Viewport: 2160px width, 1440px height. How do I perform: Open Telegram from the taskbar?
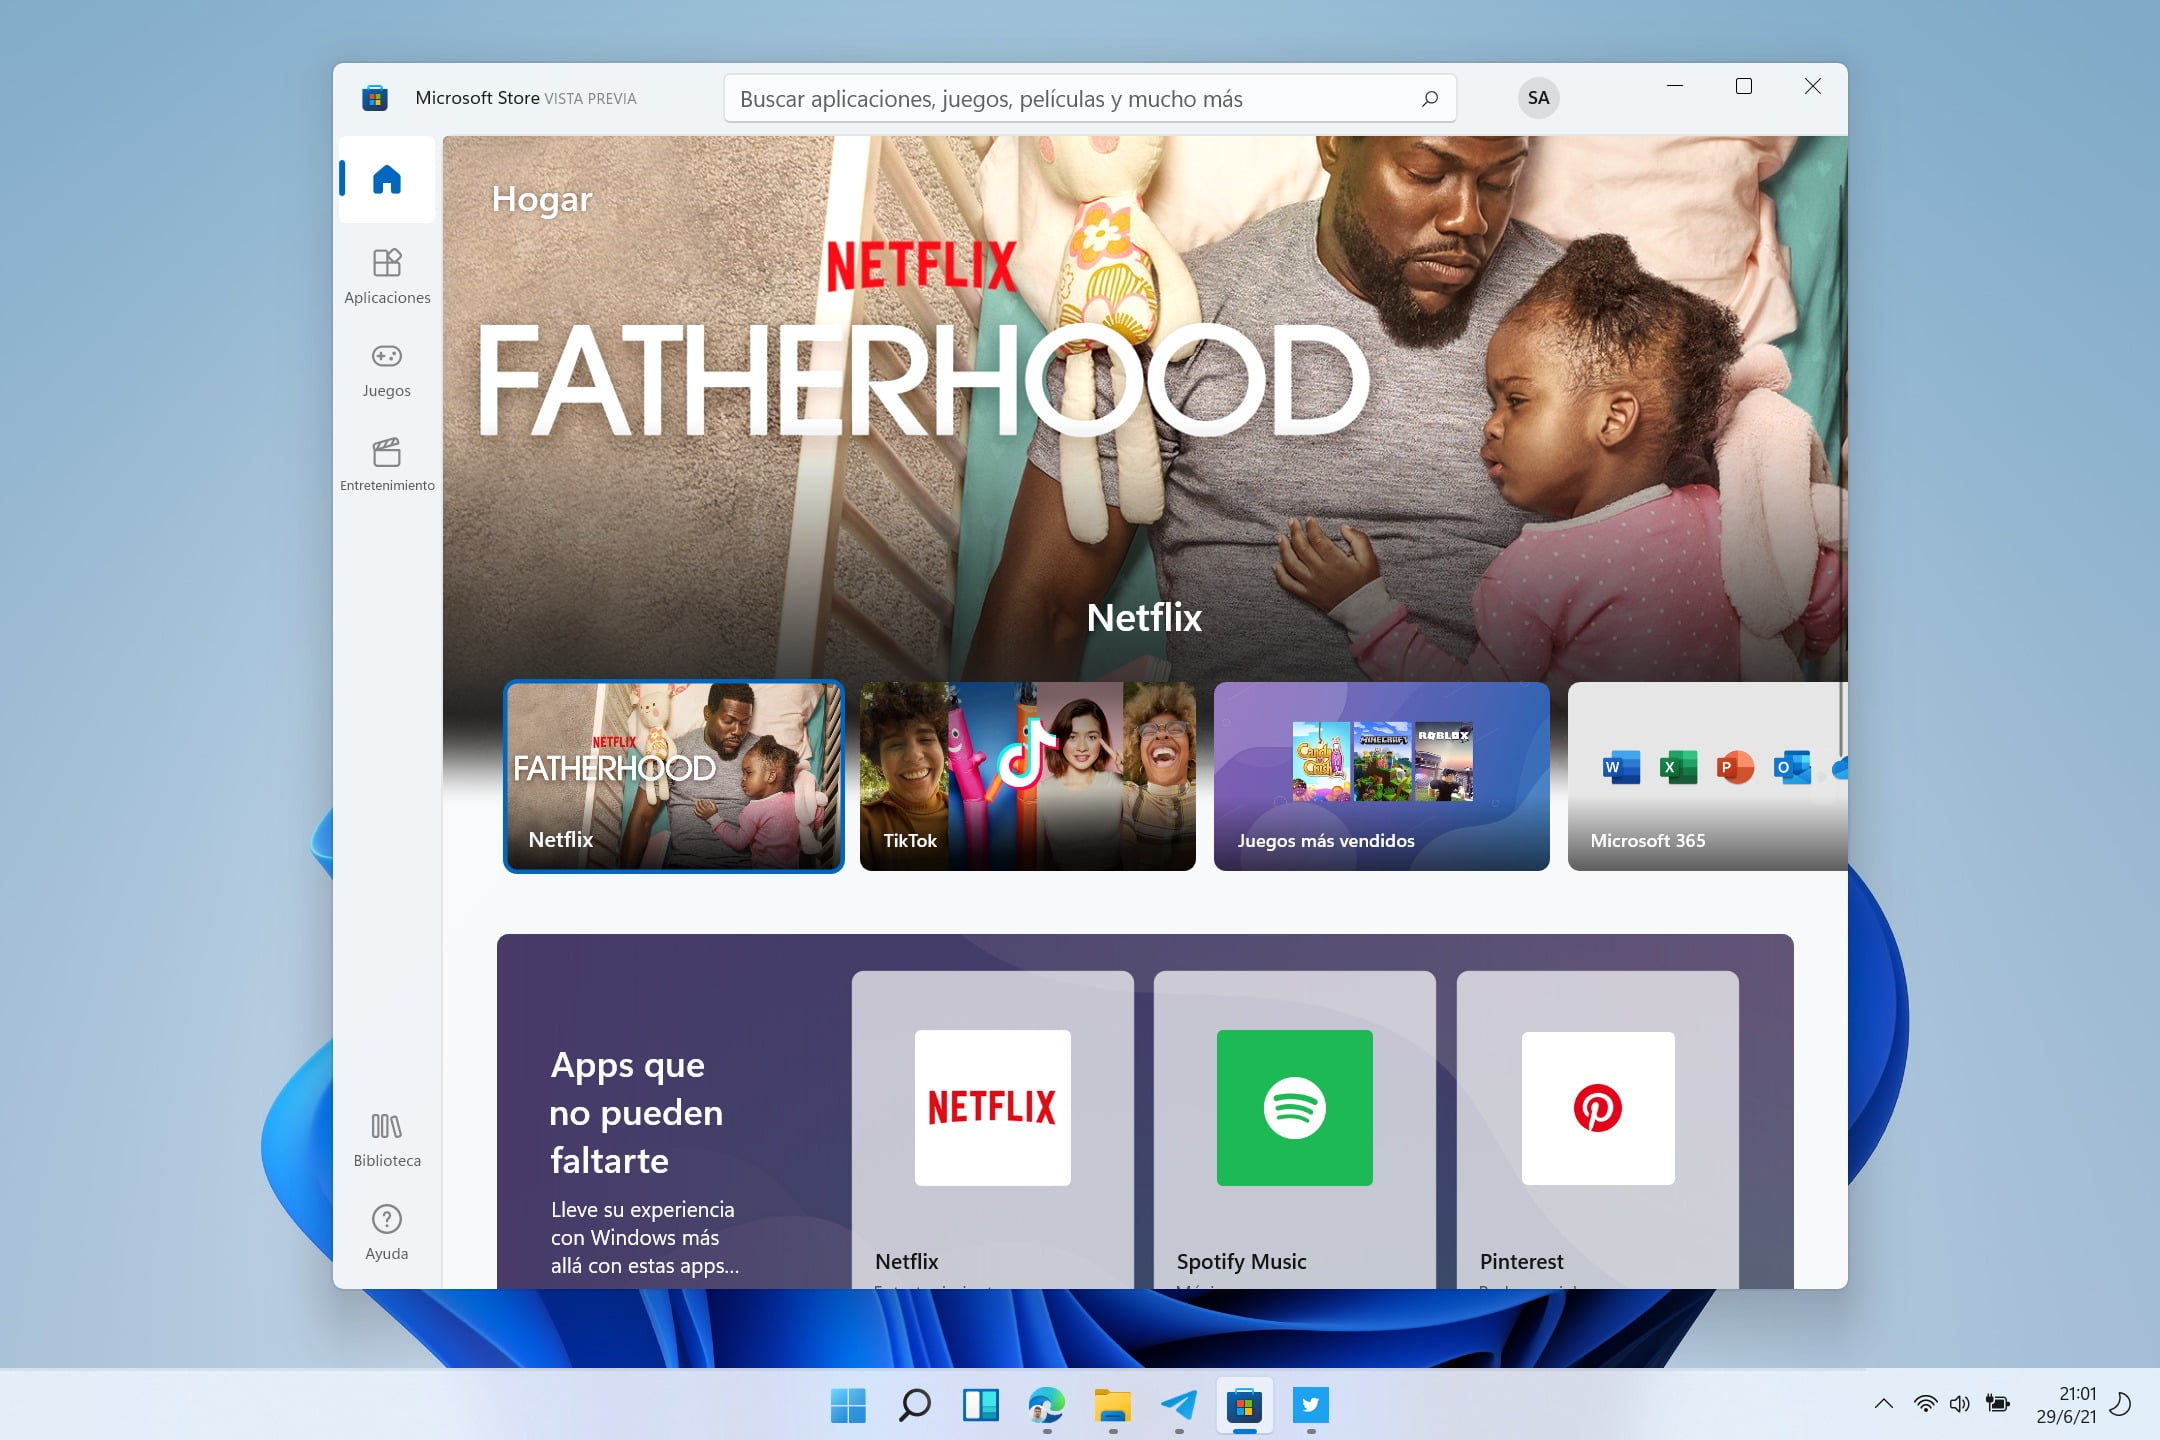tap(1178, 1405)
